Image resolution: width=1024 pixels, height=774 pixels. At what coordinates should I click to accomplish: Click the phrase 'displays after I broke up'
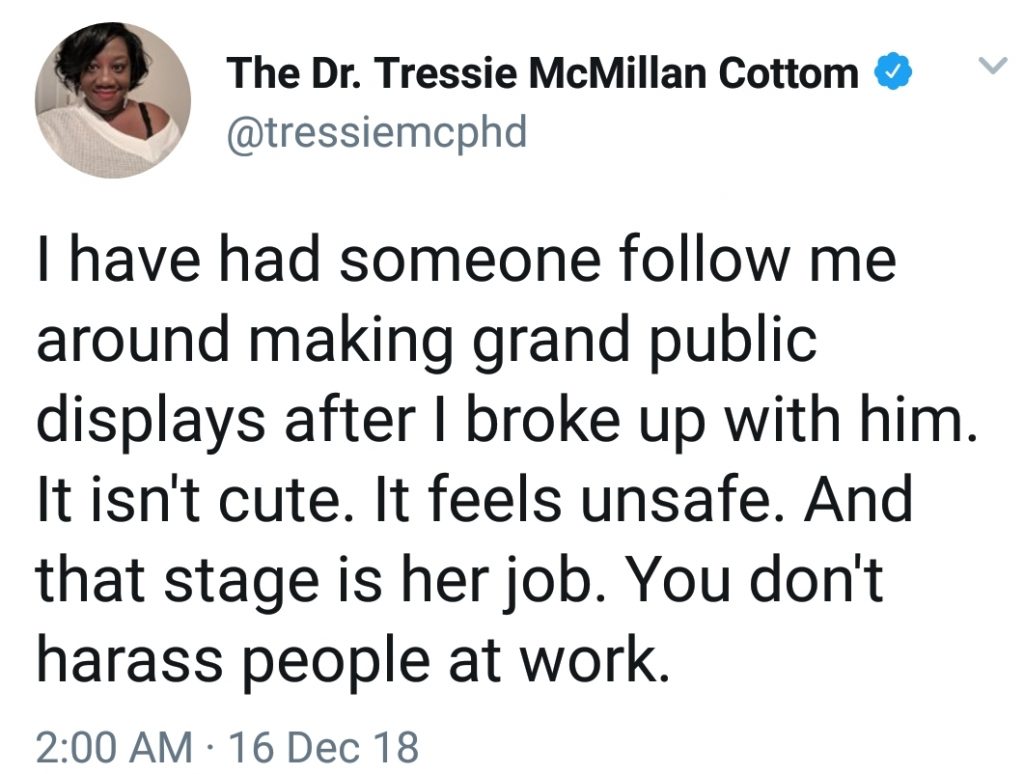(379, 421)
